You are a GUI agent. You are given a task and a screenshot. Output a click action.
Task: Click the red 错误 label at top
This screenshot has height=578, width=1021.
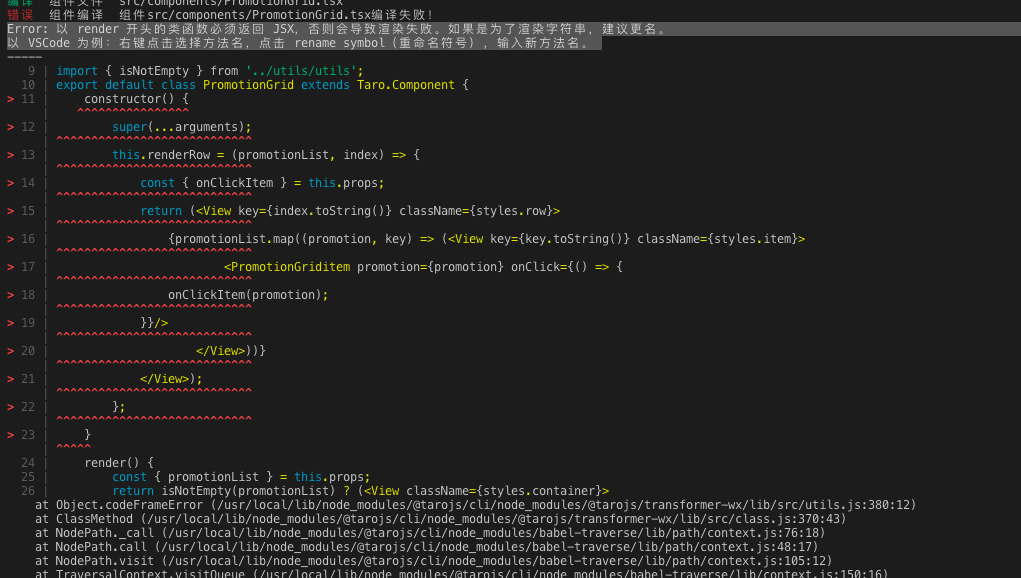tap(20, 15)
